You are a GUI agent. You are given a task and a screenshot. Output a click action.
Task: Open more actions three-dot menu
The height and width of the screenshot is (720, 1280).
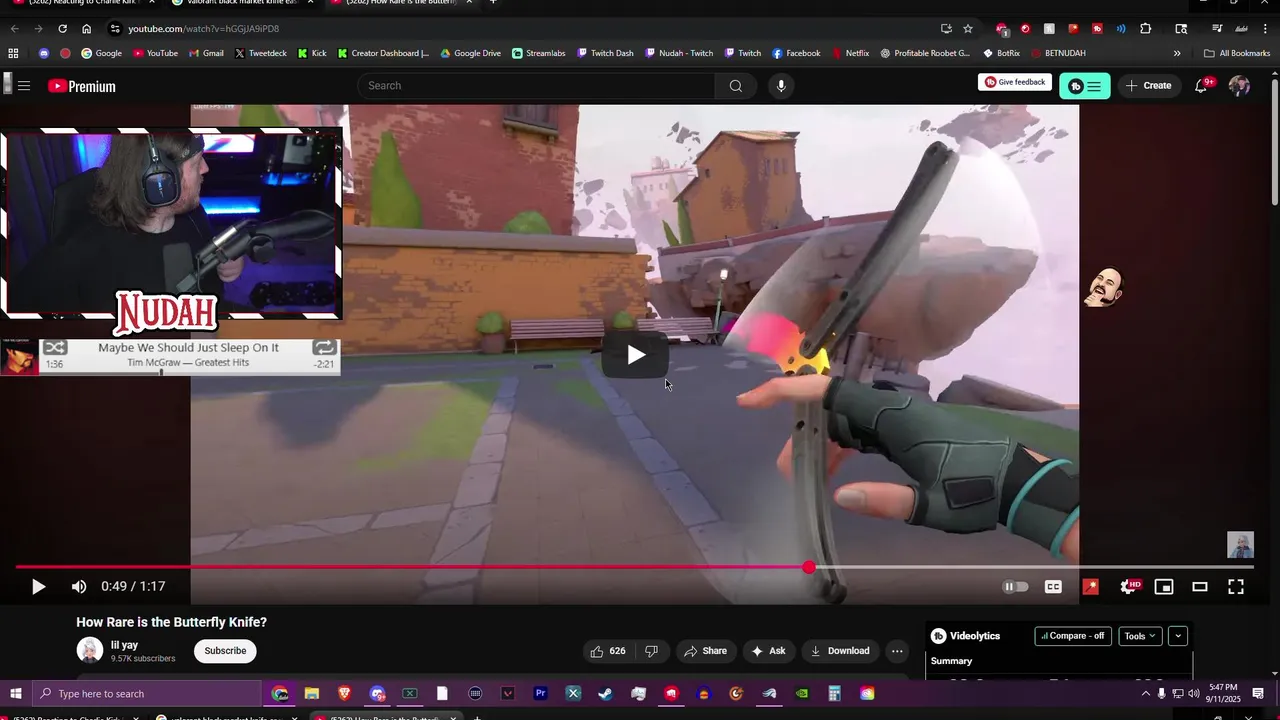click(897, 651)
